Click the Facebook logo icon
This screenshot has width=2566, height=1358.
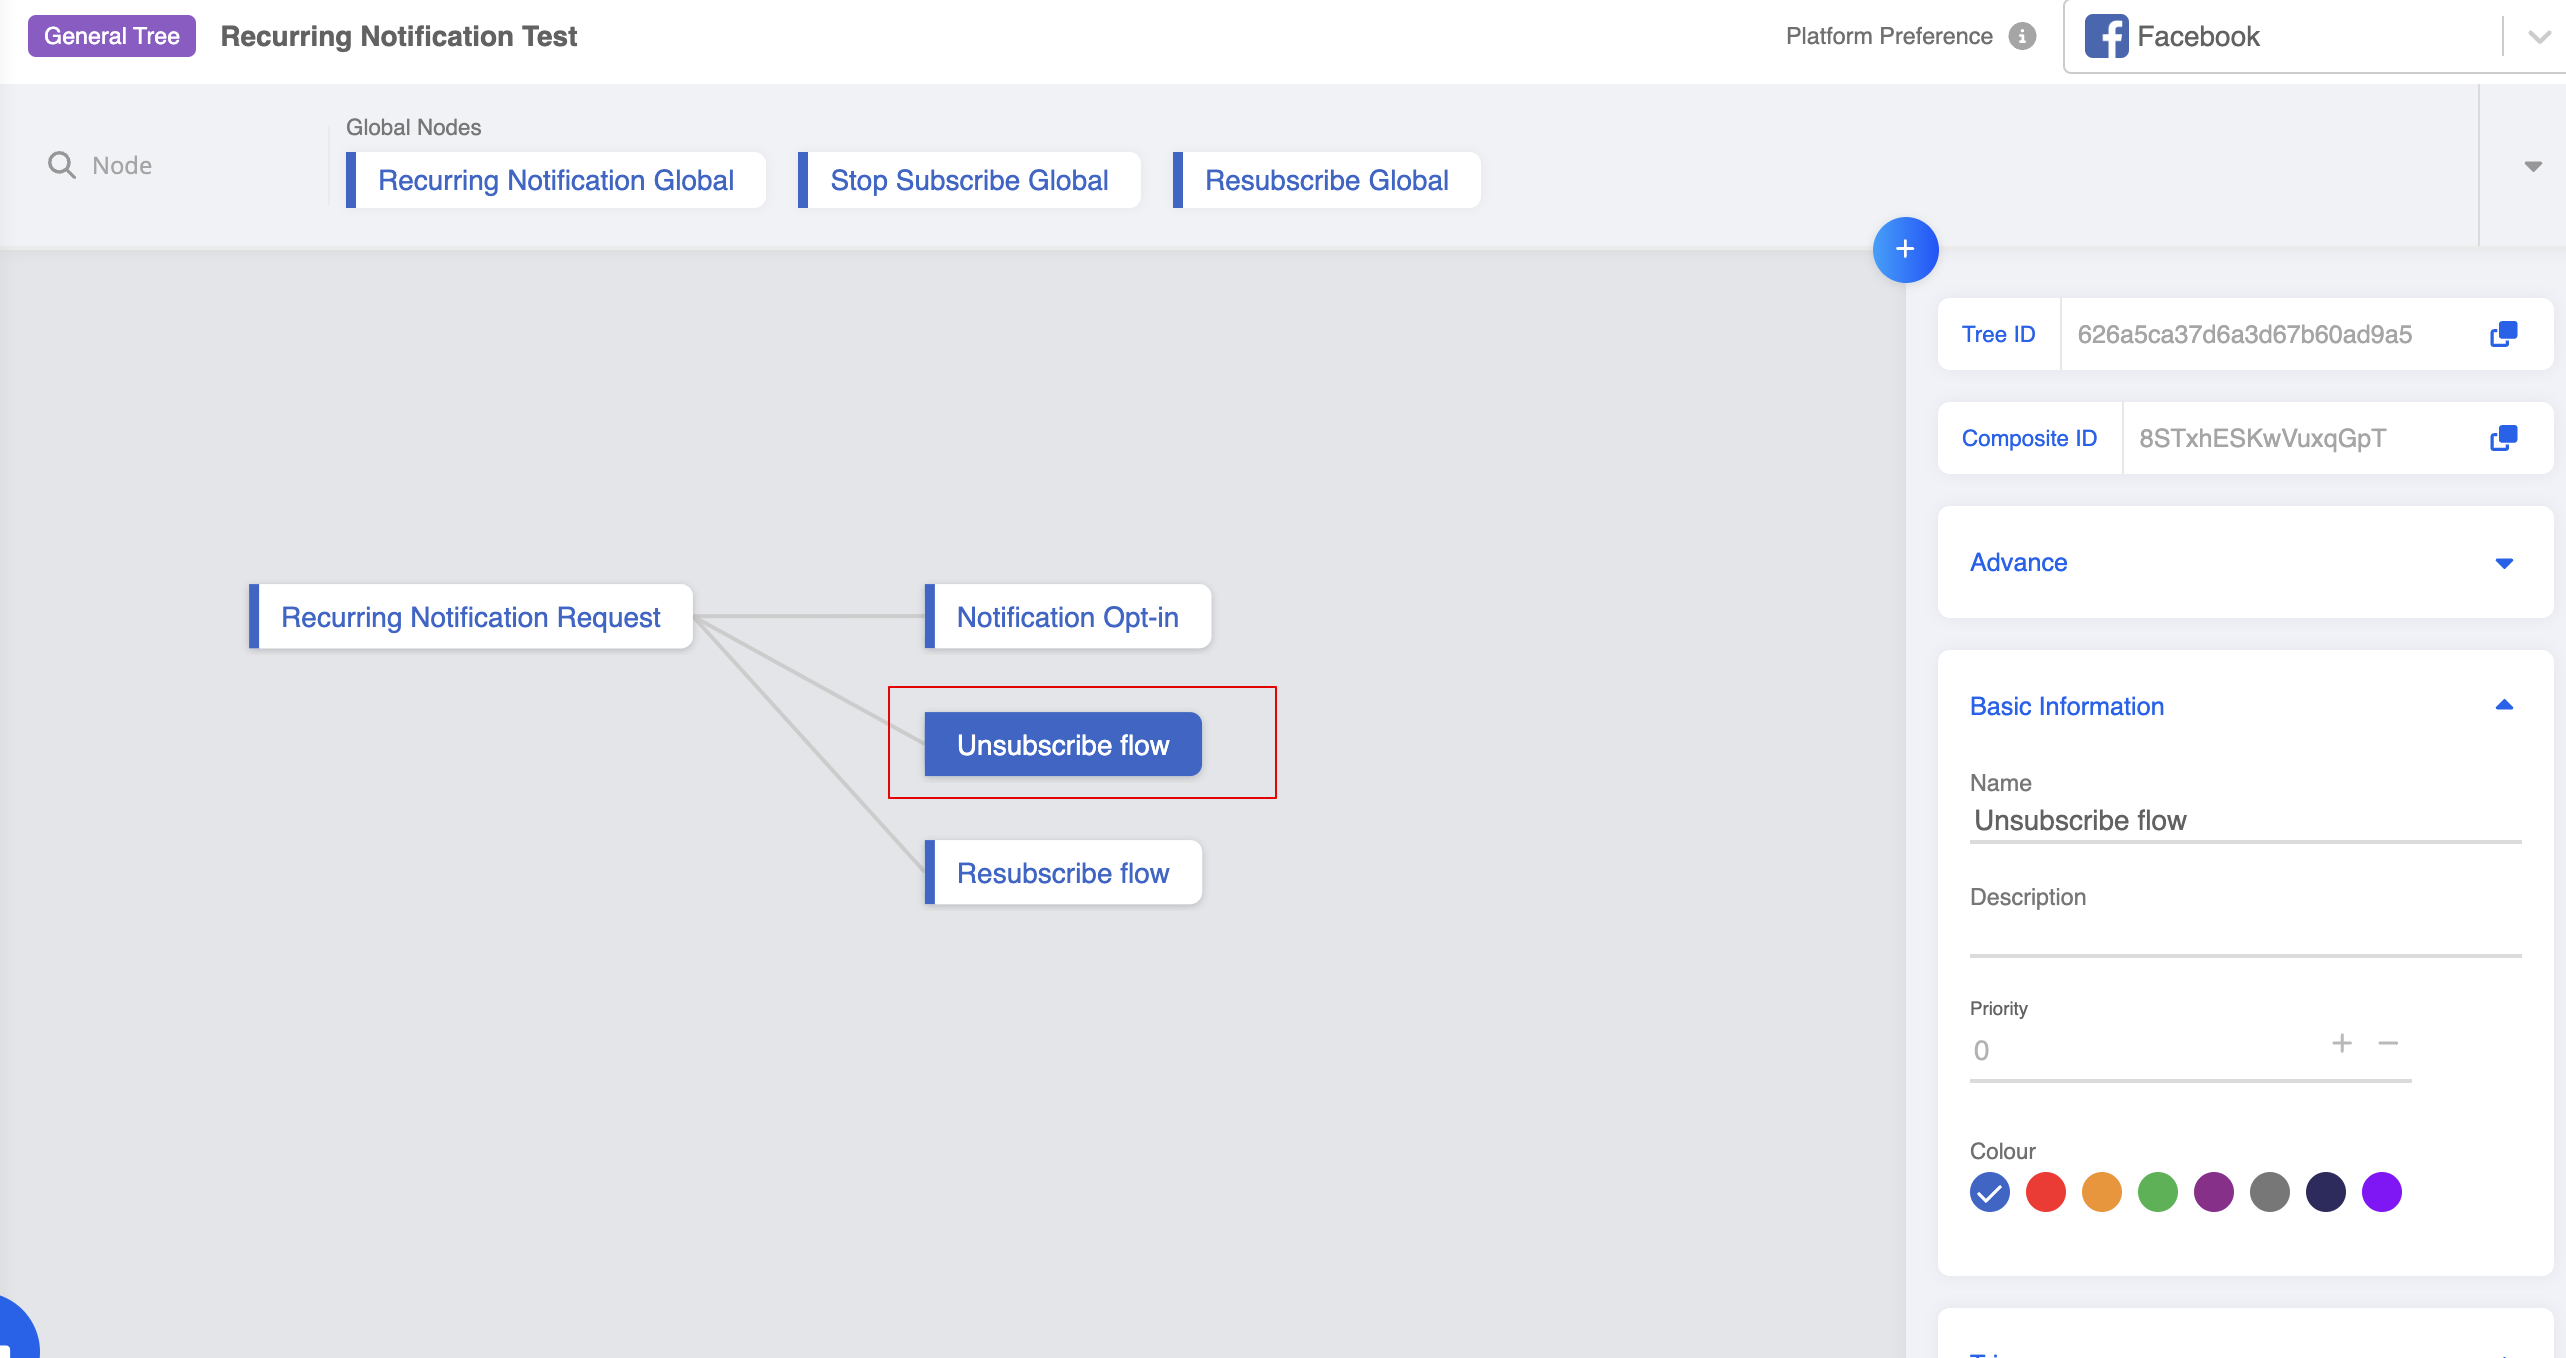coord(2106,36)
